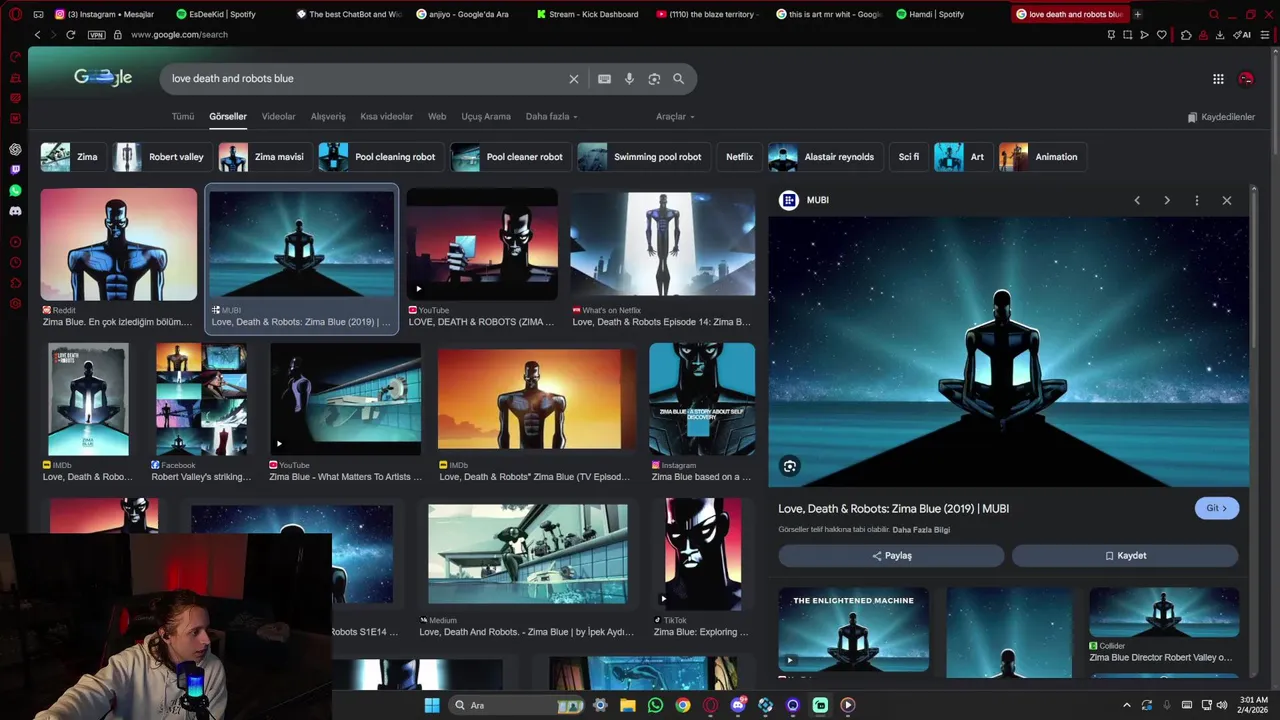The image size is (1280, 720).
Task: Add page to bookmarks with heart icon
Action: pyautogui.click(x=1161, y=35)
